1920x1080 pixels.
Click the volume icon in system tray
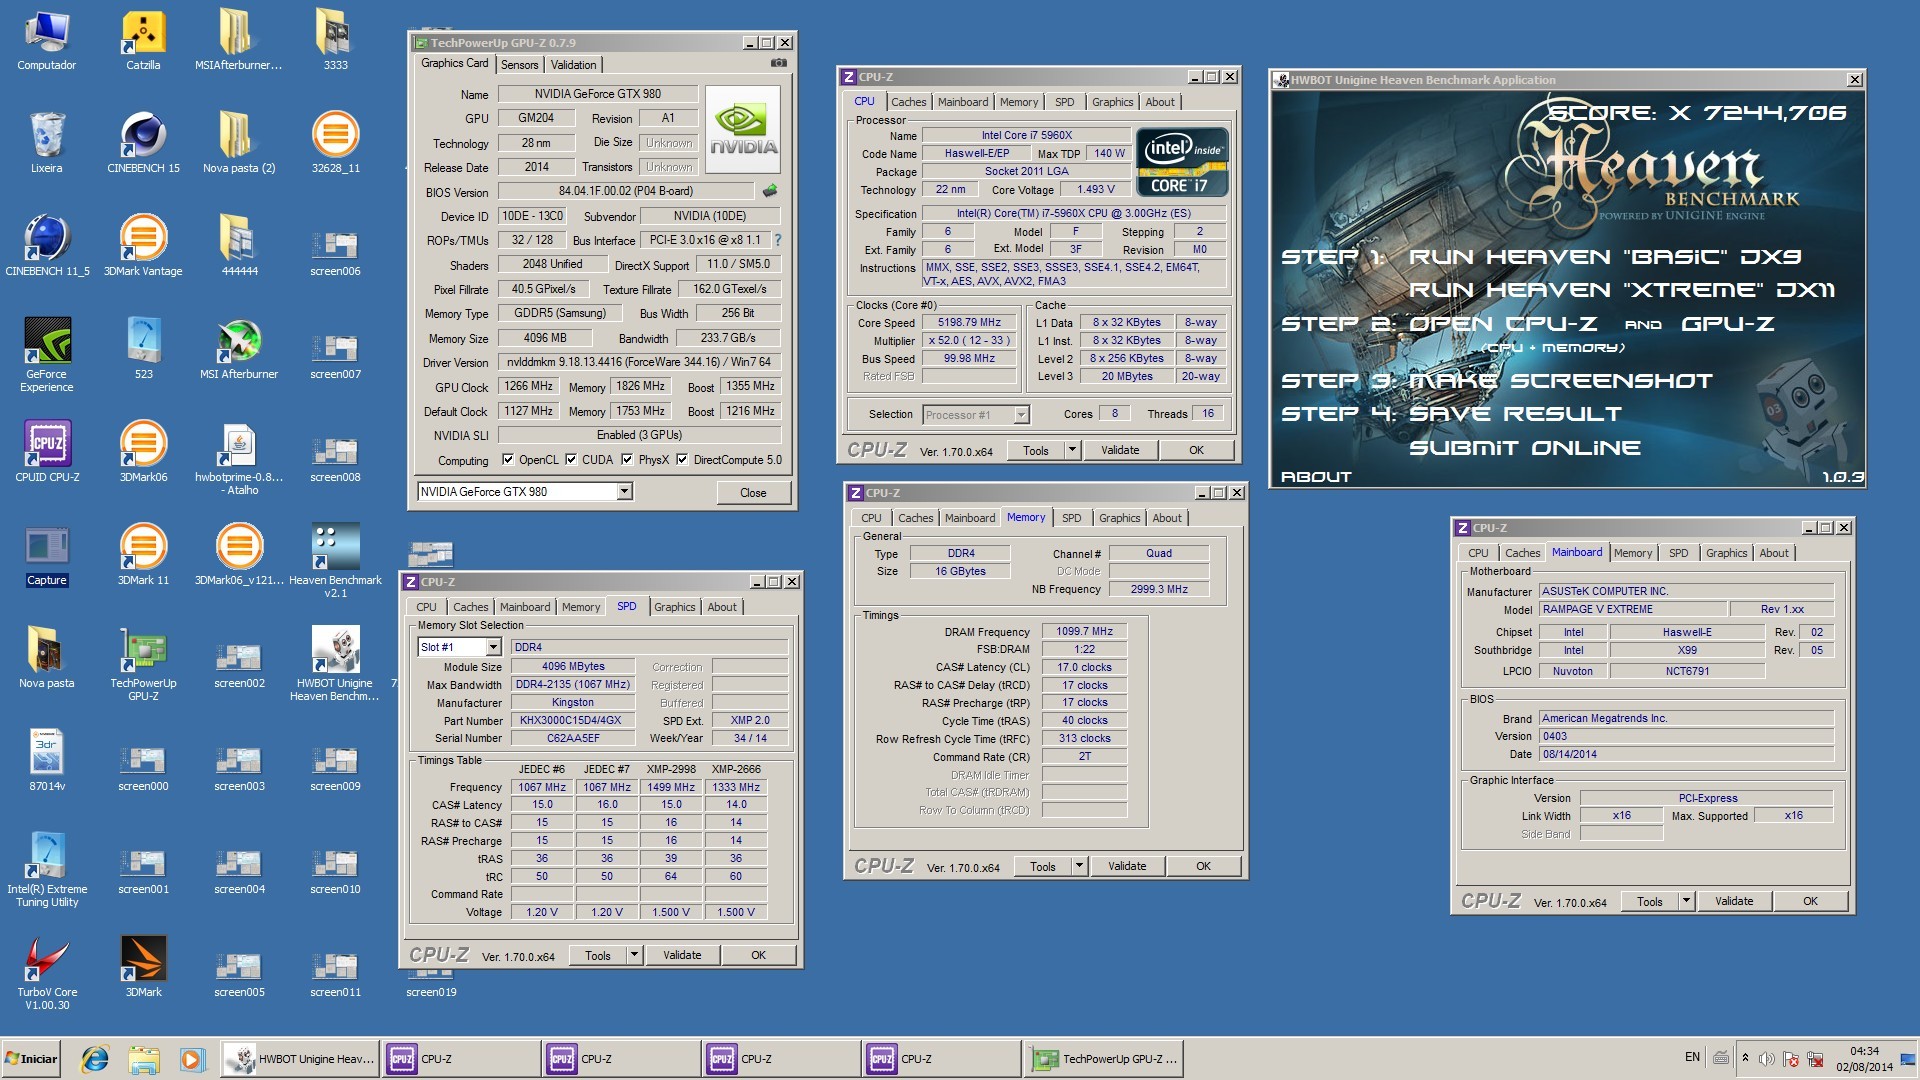click(1767, 1059)
